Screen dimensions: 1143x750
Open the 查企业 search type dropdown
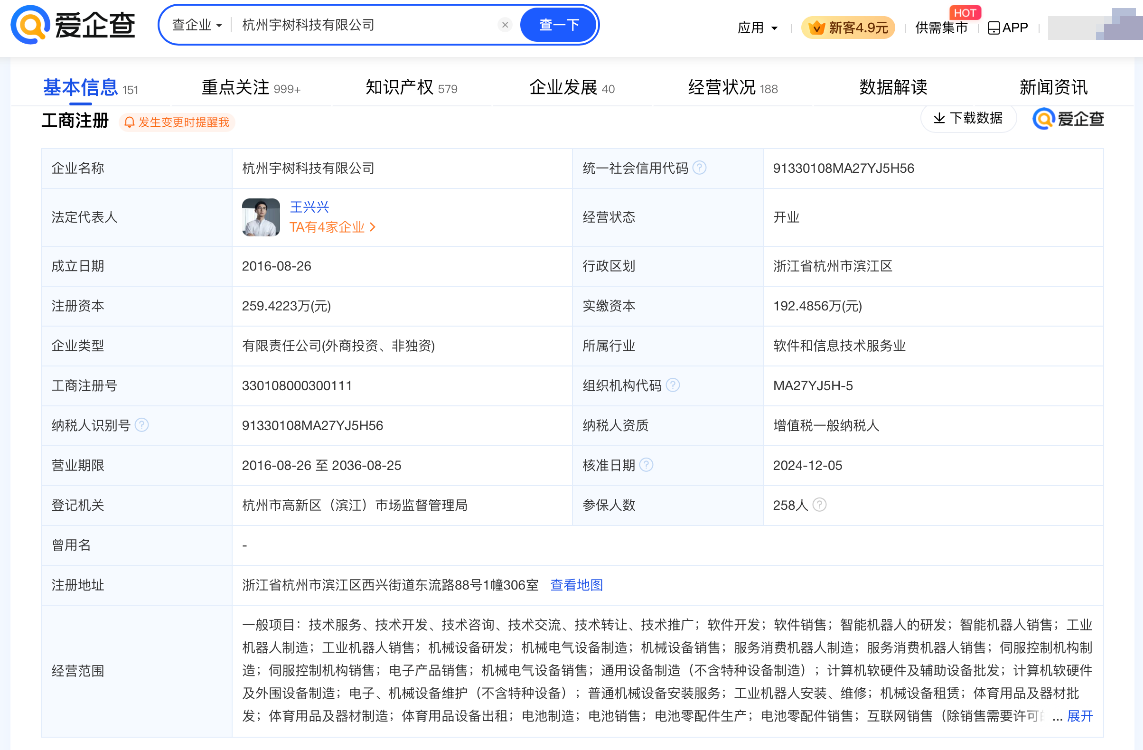(197, 25)
